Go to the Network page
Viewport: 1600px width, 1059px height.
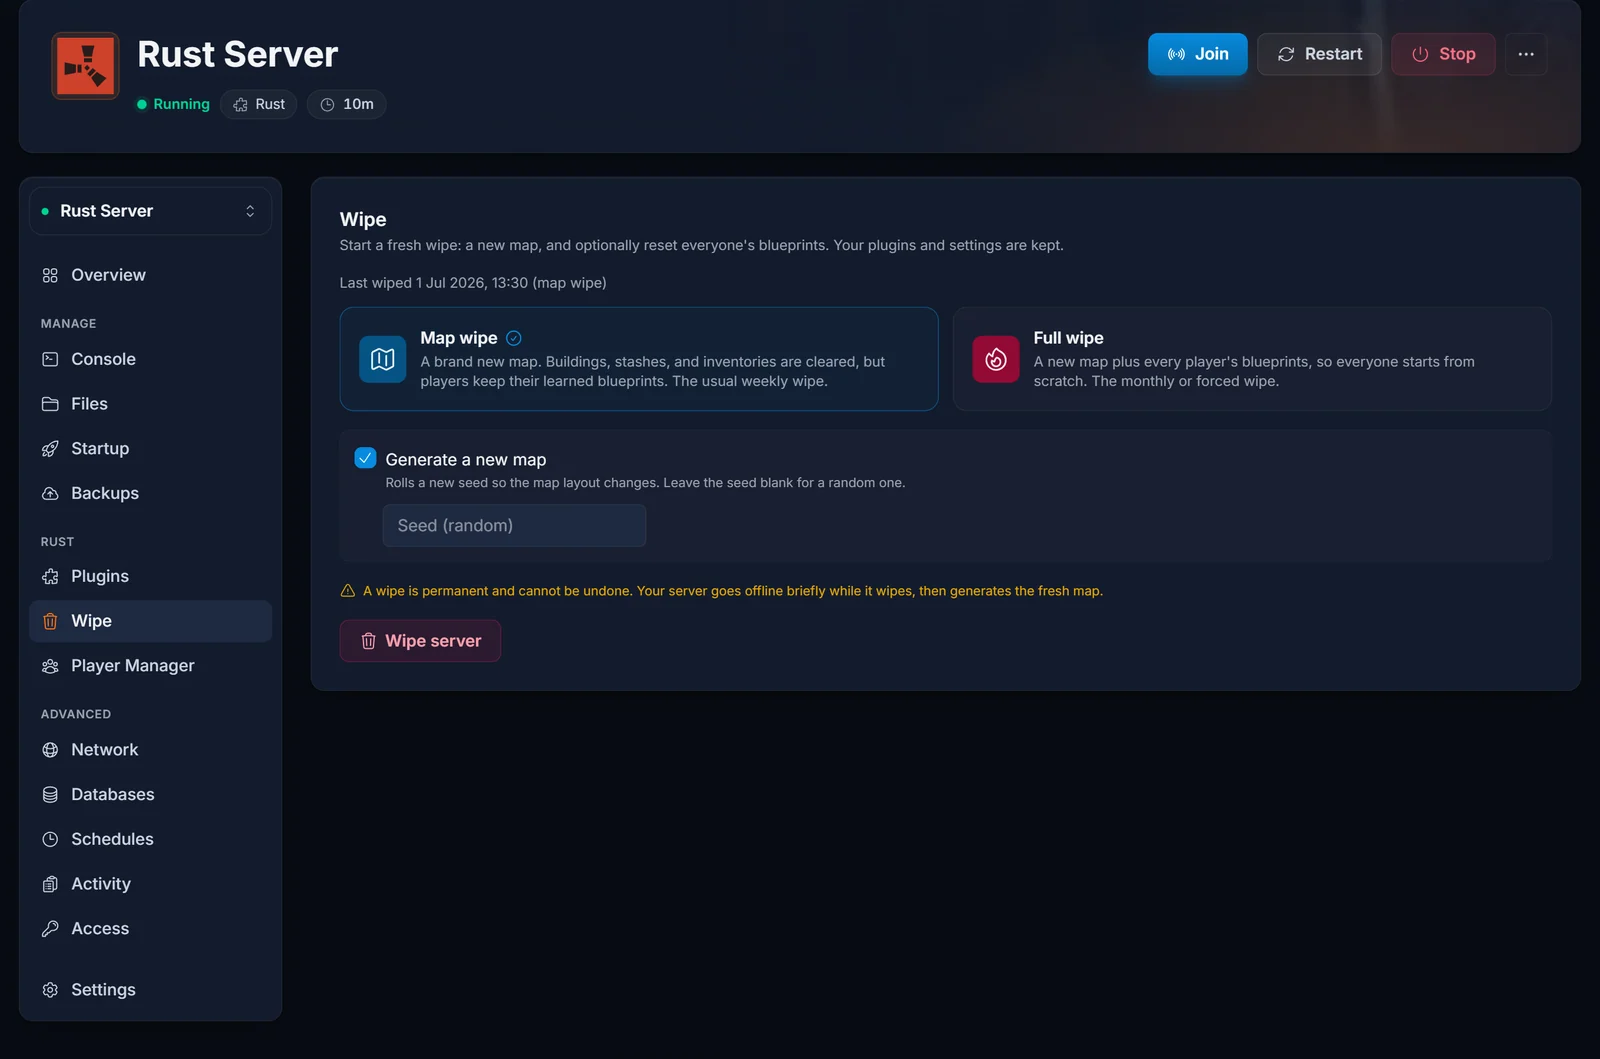(x=150, y=750)
